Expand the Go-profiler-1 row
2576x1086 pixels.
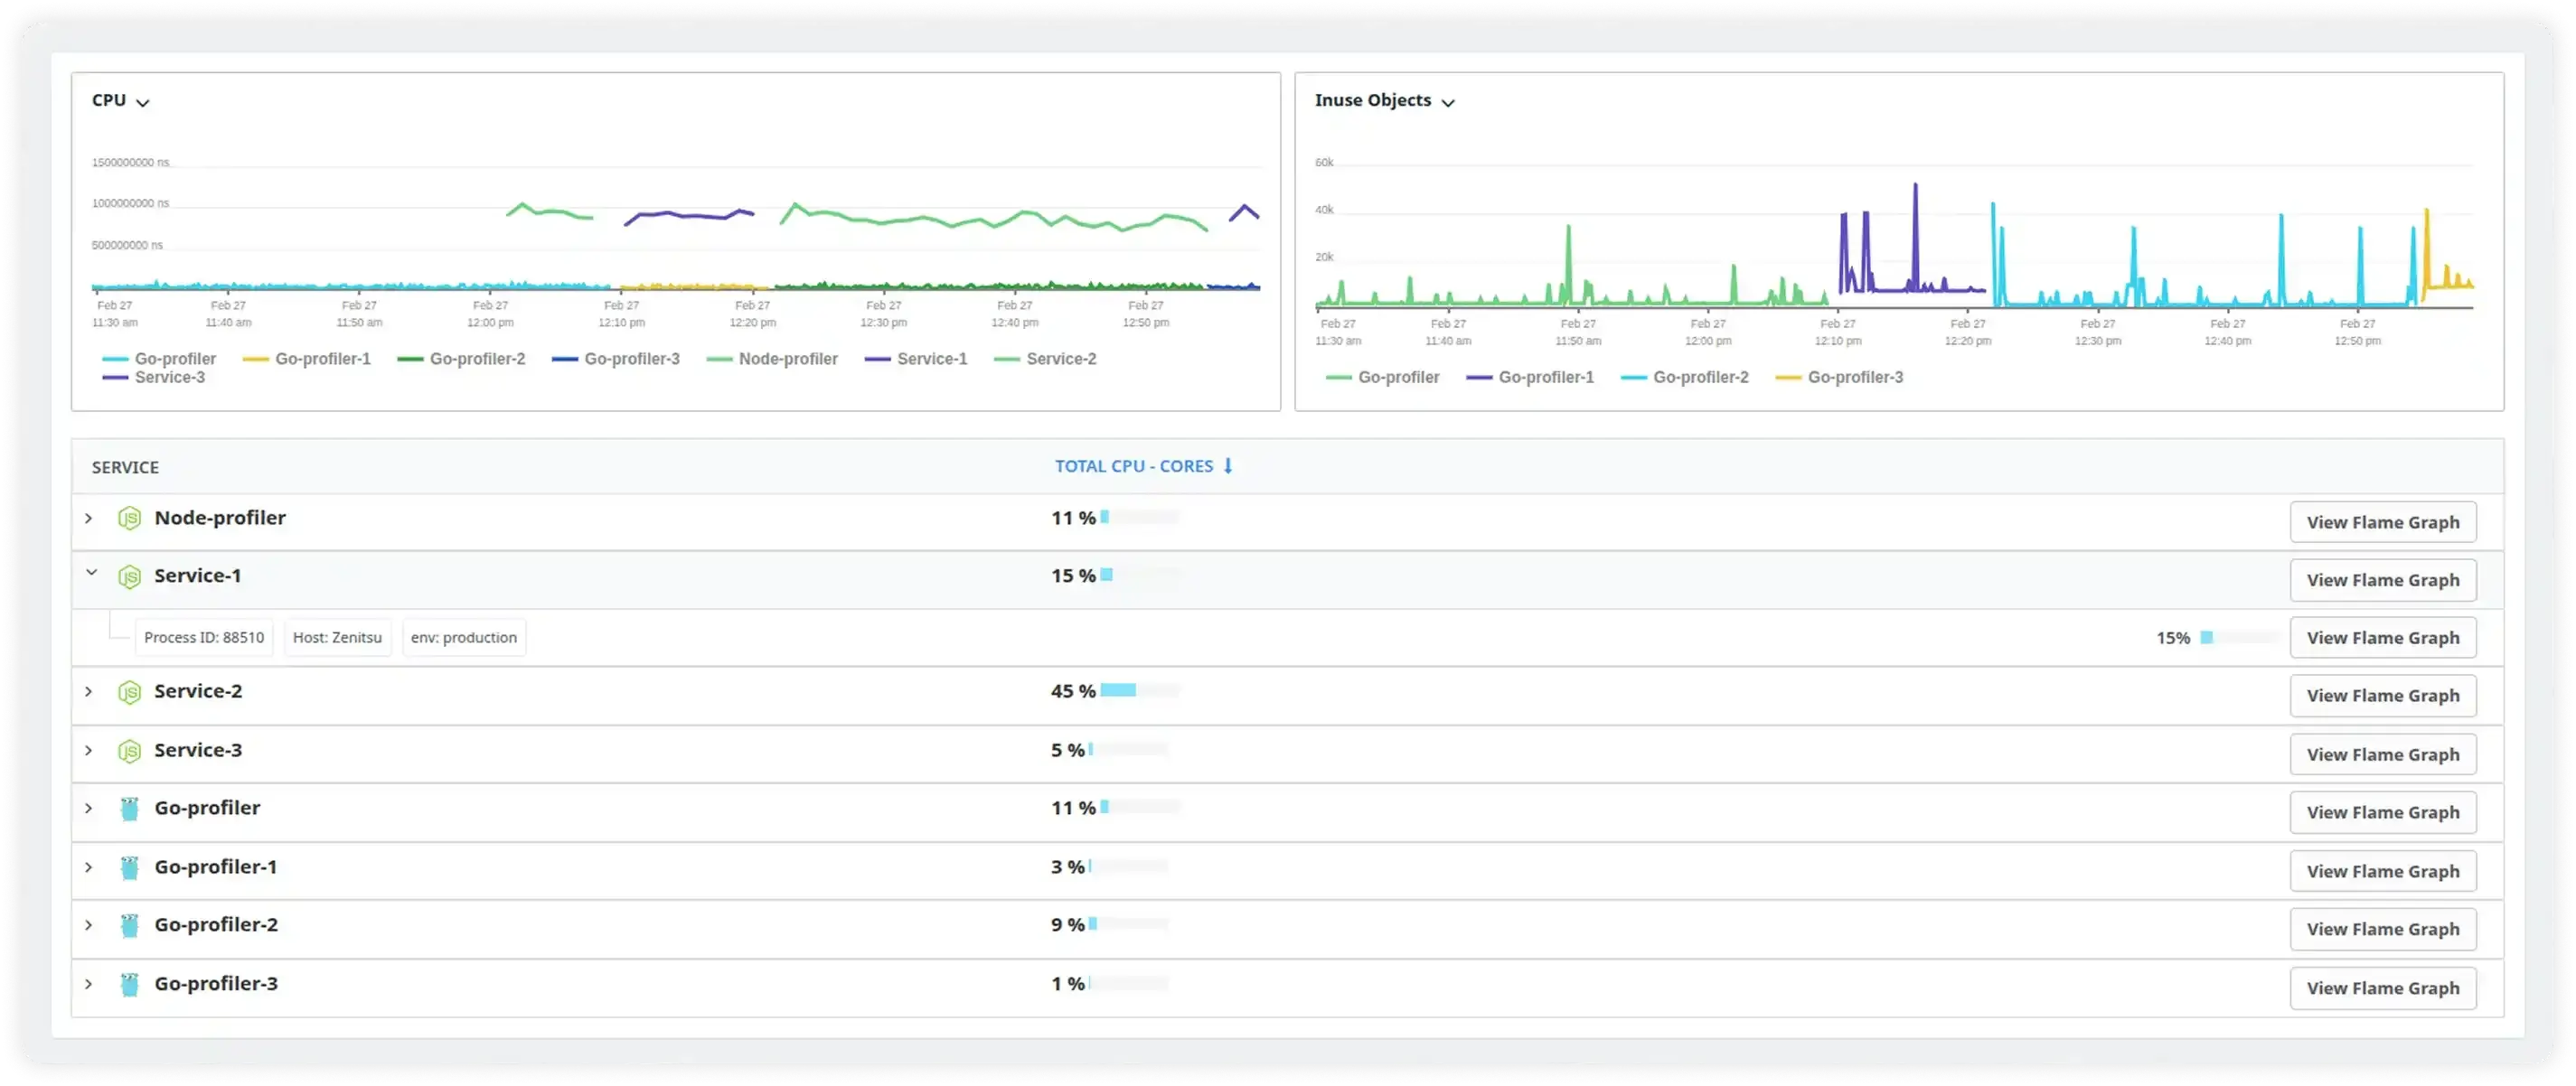(89, 867)
